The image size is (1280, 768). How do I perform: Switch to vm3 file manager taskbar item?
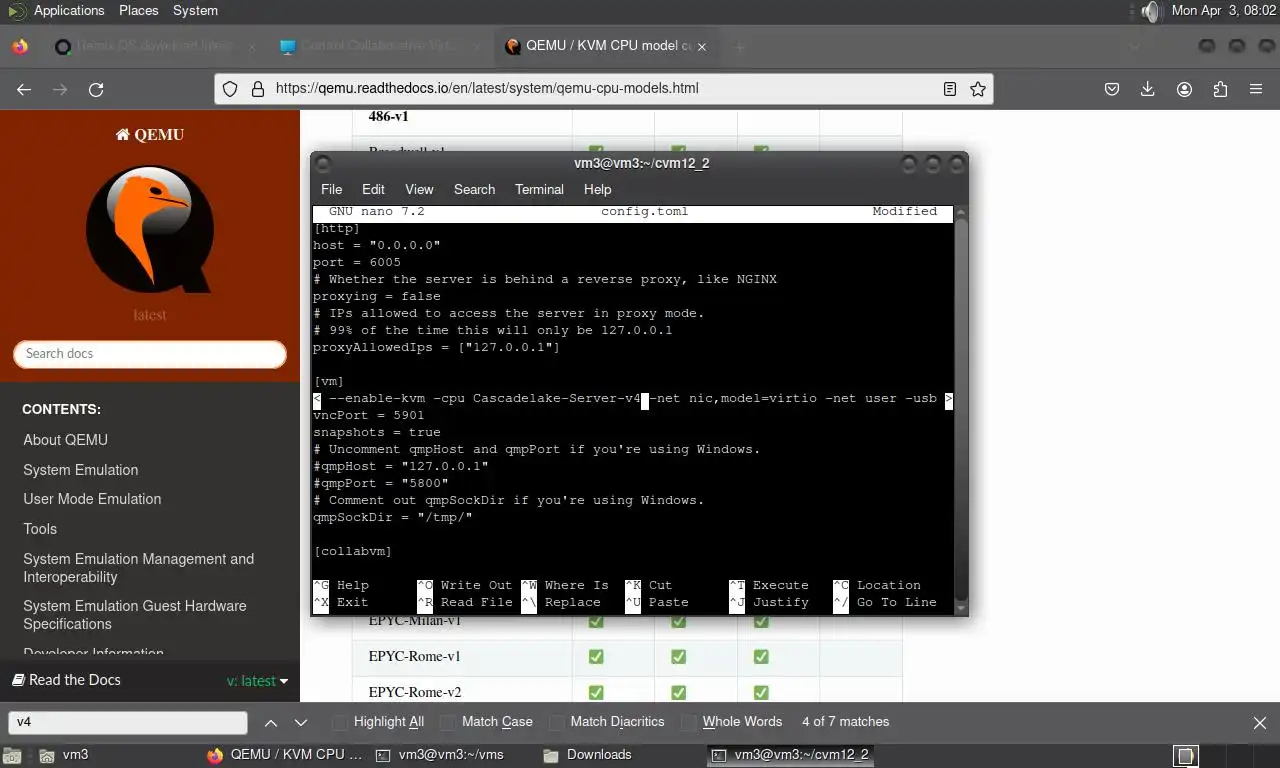pos(64,755)
